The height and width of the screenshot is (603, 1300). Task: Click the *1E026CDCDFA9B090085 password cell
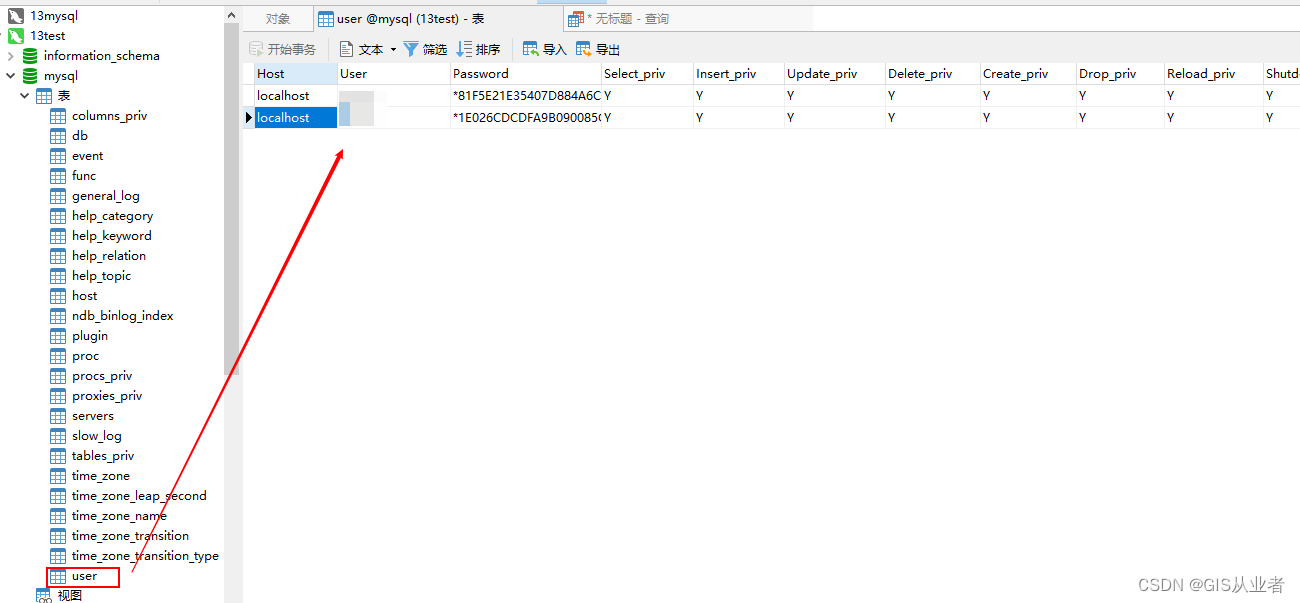526,117
